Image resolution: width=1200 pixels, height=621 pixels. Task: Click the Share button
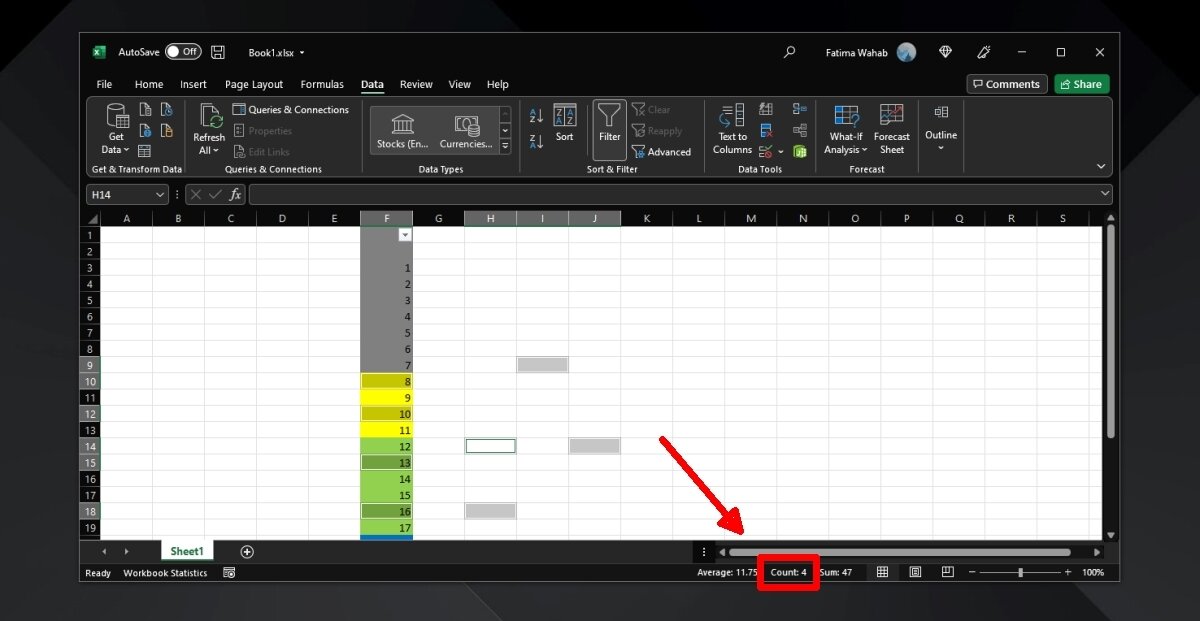coord(1081,85)
